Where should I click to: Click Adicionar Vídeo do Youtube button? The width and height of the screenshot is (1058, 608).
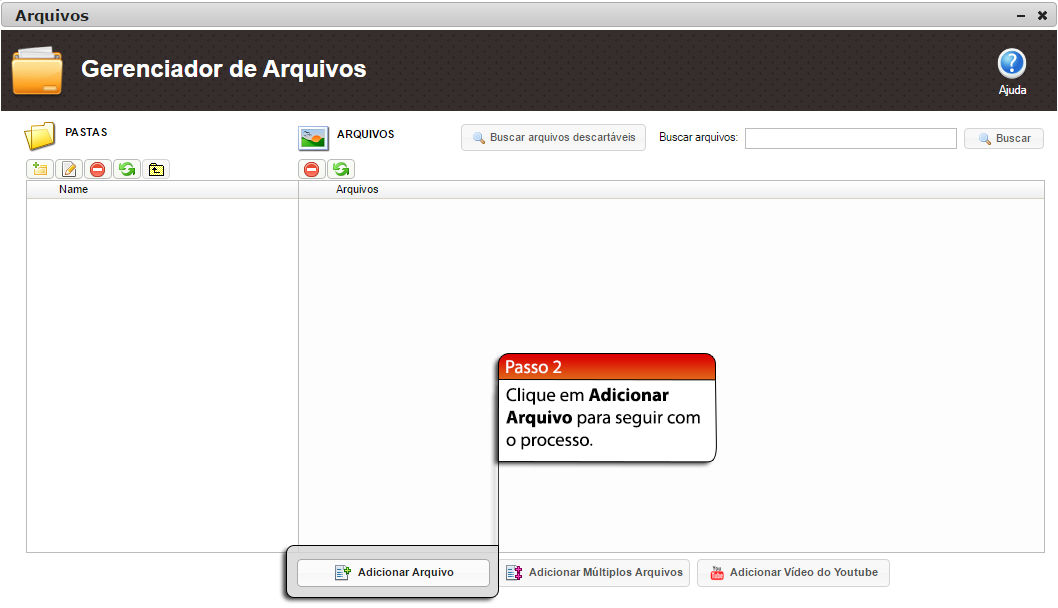click(x=793, y=573)
